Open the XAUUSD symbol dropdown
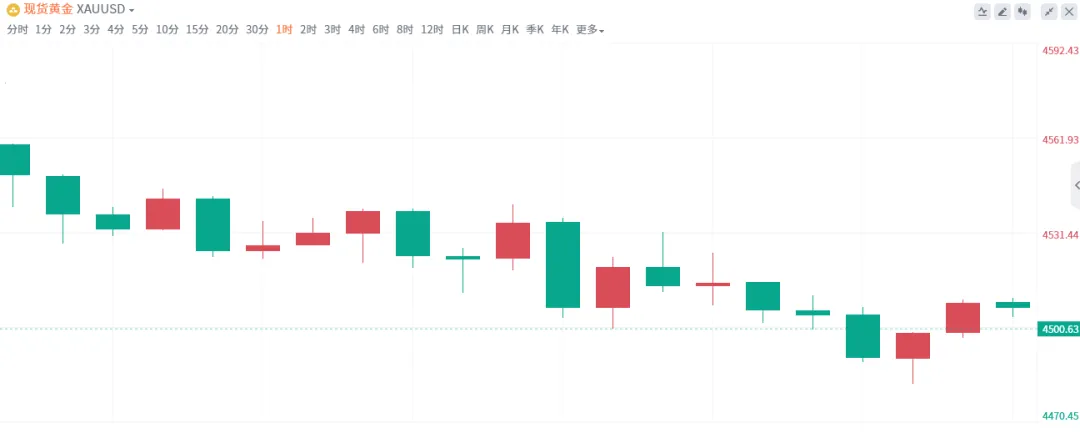1080x438 pixels. point(105,10)
